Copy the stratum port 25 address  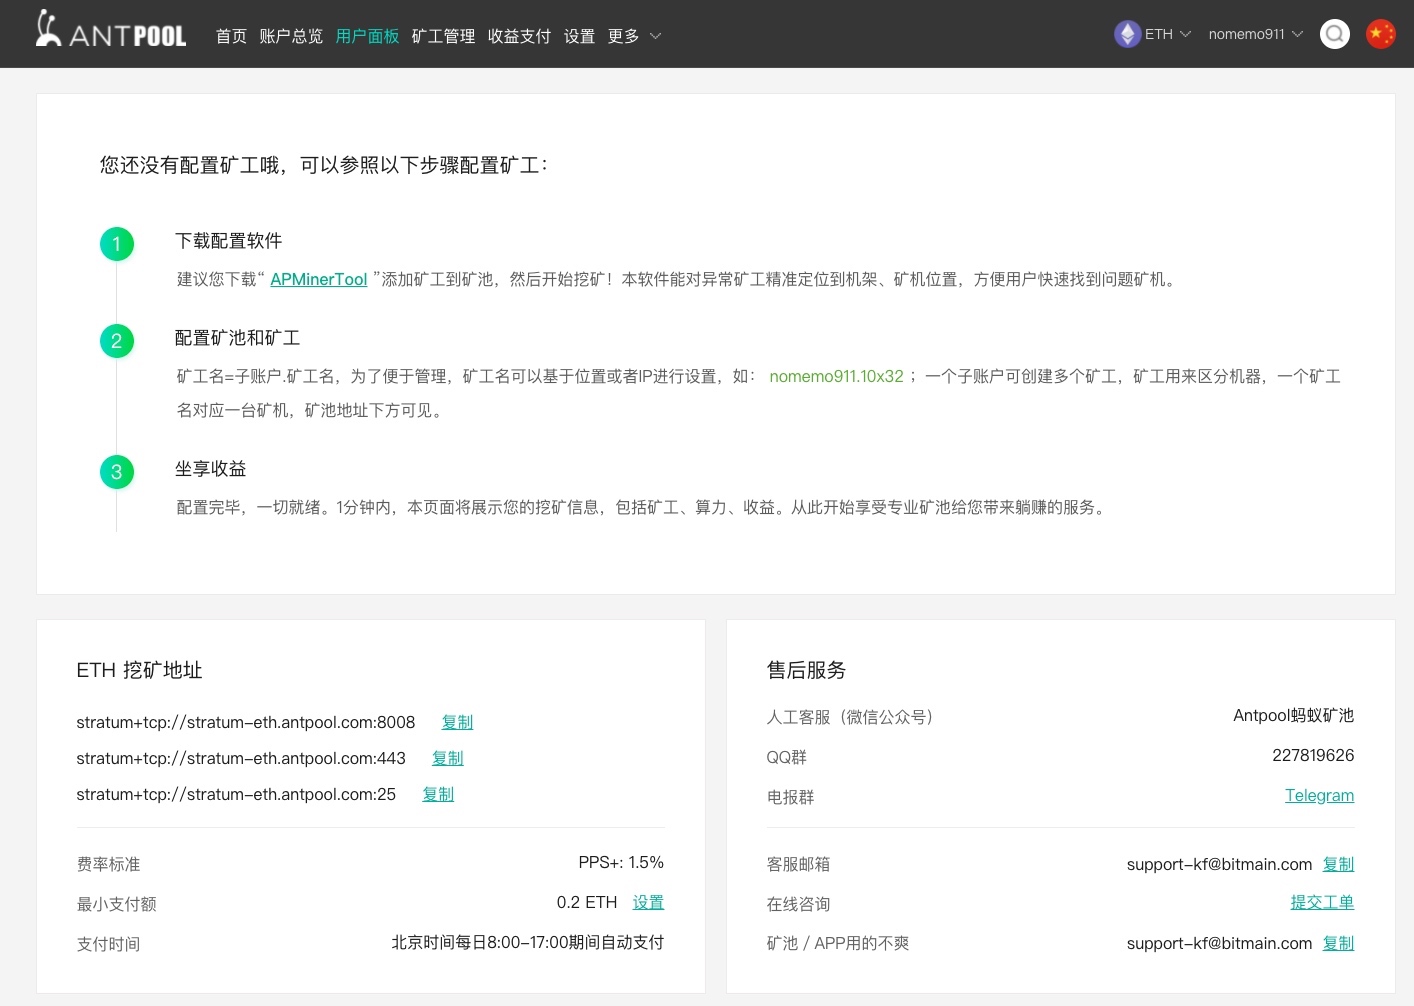438,794
